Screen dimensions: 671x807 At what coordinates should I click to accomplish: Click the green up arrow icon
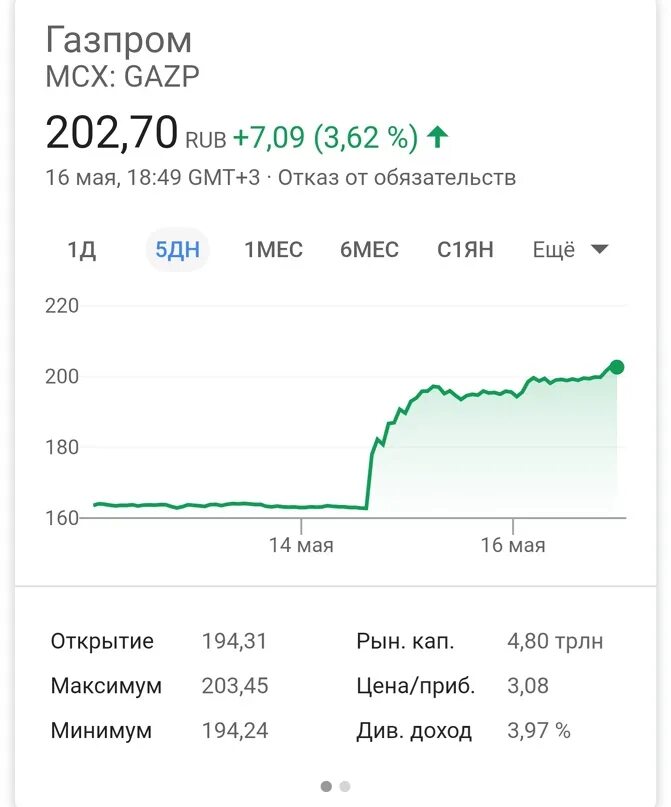pyautogui.click(x=438, y=137)
